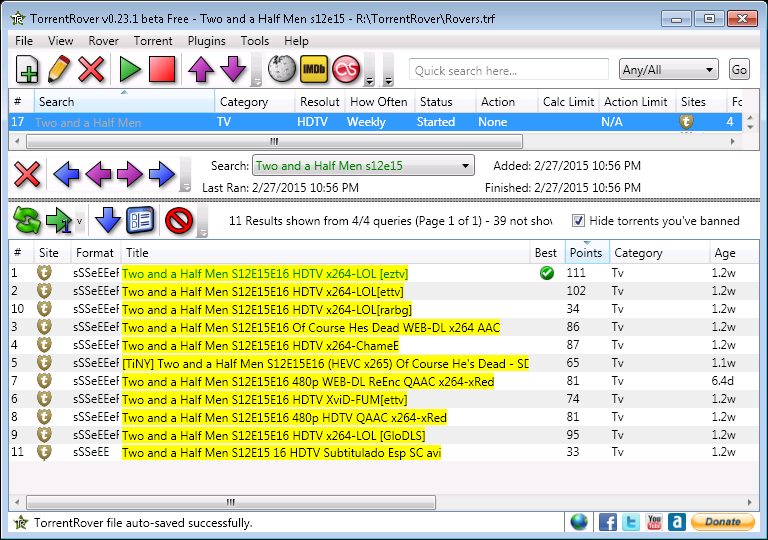This screenshot has height=540, width=768.
Task: Click the Last.fm lookup icon
Action: click(346, 70)
